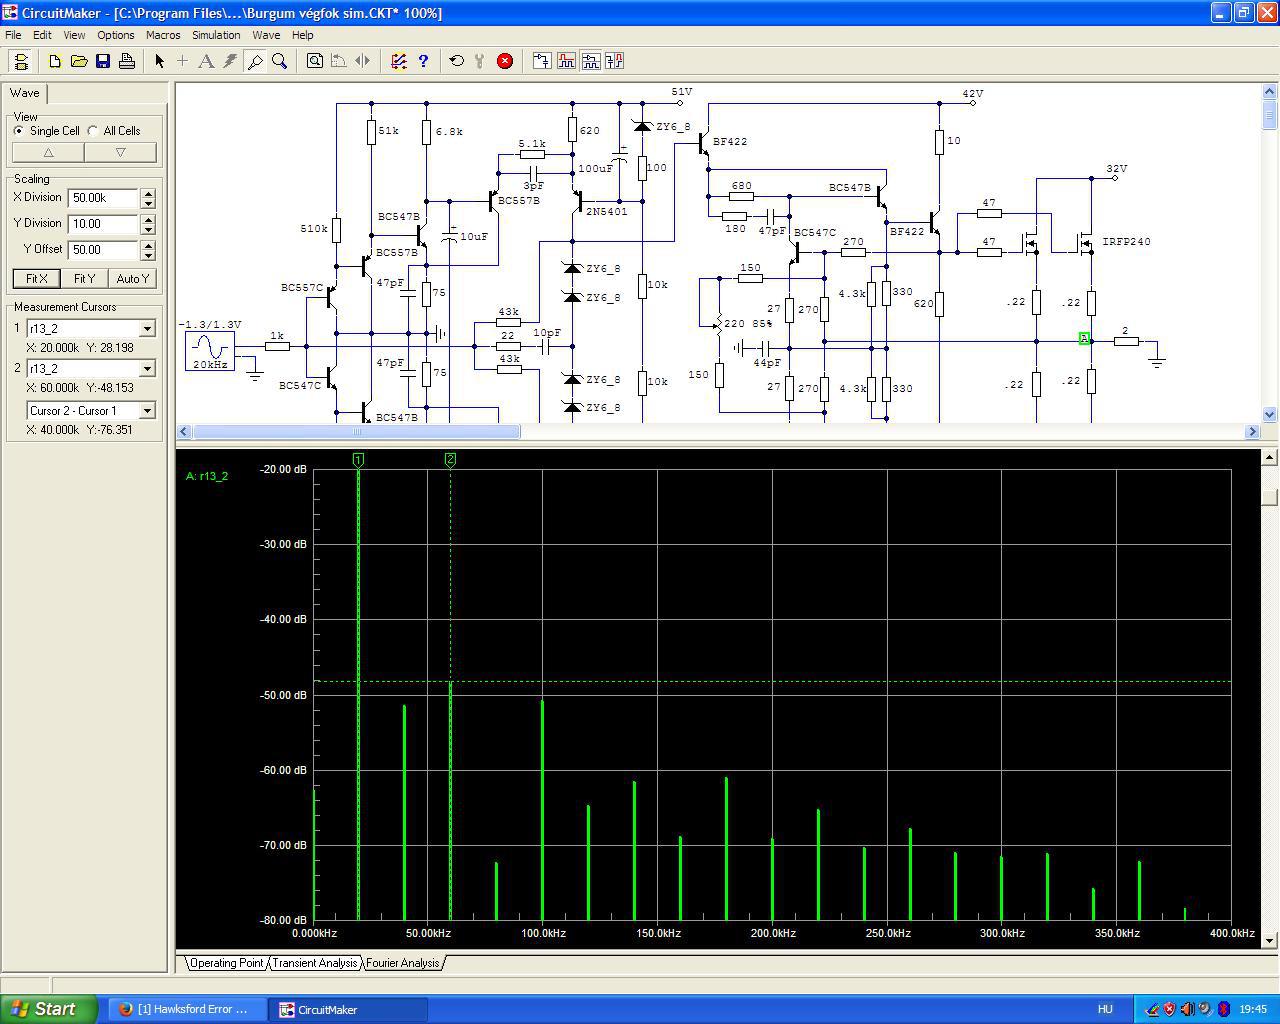Open the File menu
1280x1024 pixels.
(x=13, y=35)
